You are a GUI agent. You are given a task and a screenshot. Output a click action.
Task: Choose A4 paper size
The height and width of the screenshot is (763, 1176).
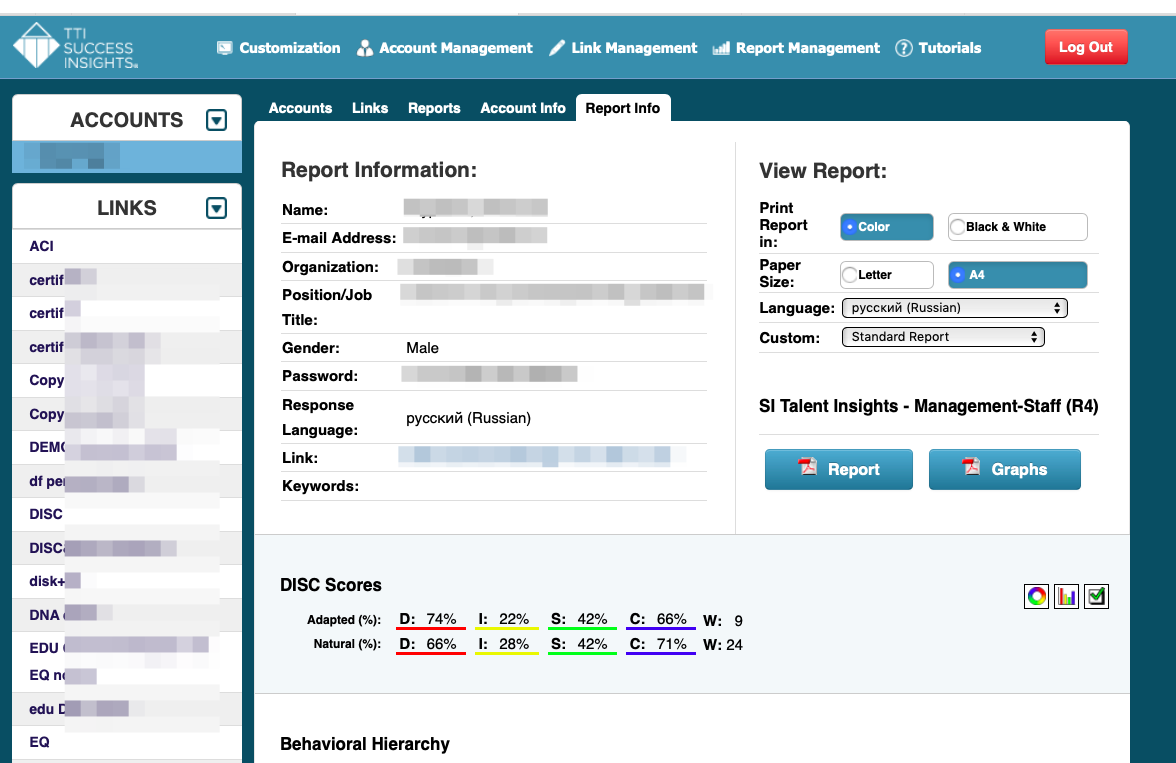[1017, 275]
